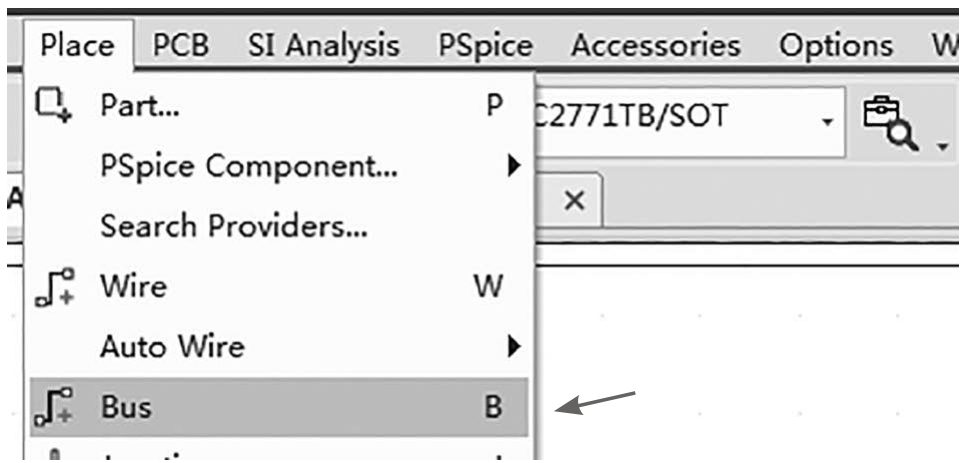Image resolution: width=963 pixels, height=463 pixels.
Task: Click the Bus tool icon
Action: coord(55,407)
